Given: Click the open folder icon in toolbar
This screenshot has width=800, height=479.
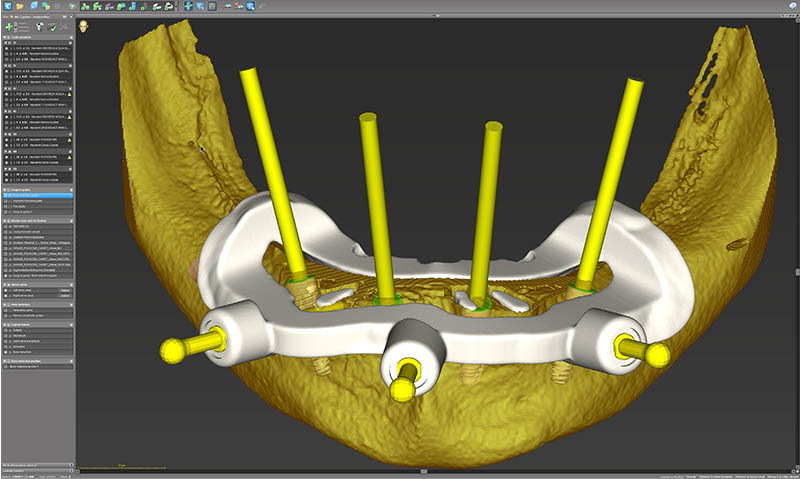Looking at the screenshot, I should (x=20, y=6).
